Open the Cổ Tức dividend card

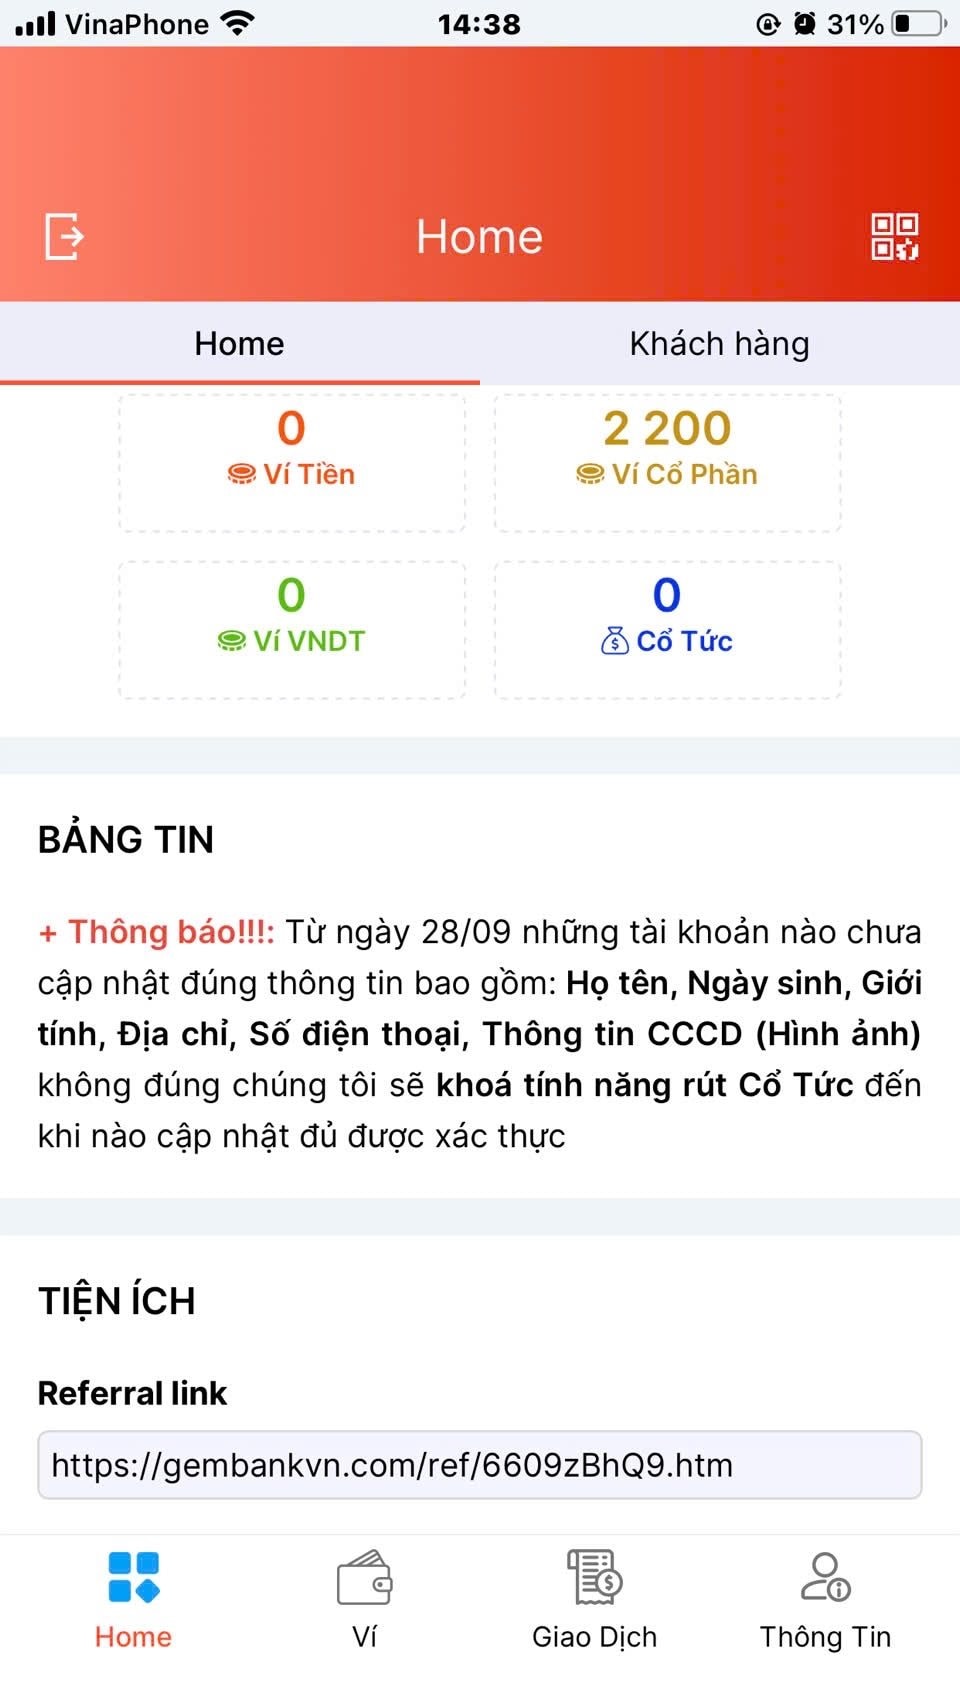[667, 629]
